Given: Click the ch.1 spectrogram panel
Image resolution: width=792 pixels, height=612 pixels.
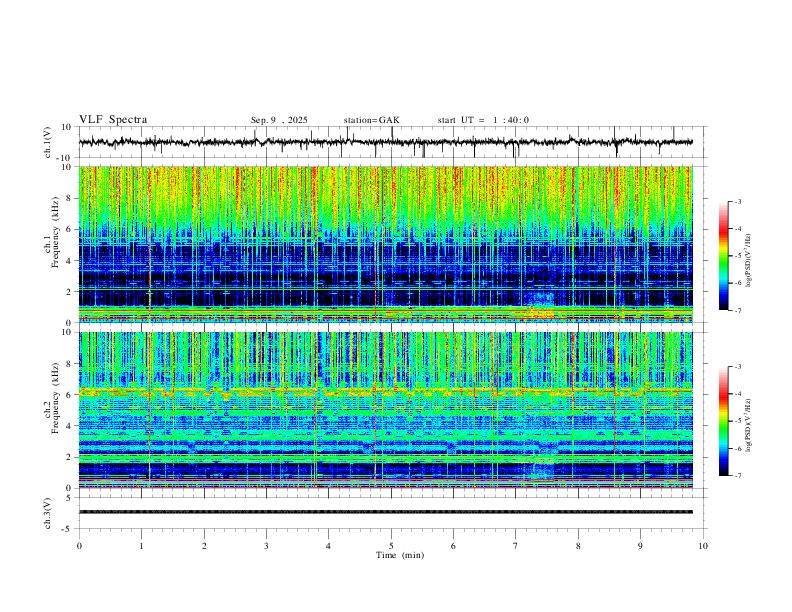Looking at the screenshot, I should tap(386, 244).
